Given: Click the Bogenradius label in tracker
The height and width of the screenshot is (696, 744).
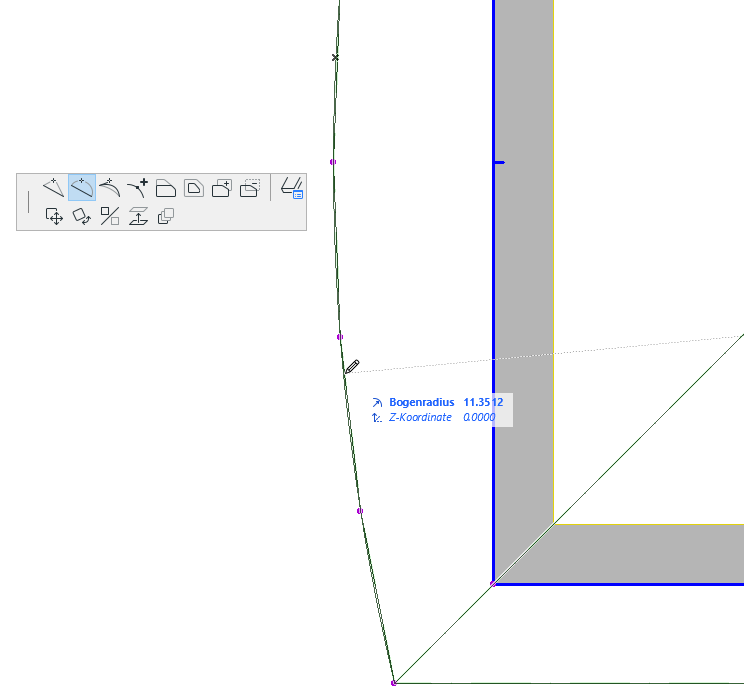Looking at the screenshot, I should (x=421, y=402).
